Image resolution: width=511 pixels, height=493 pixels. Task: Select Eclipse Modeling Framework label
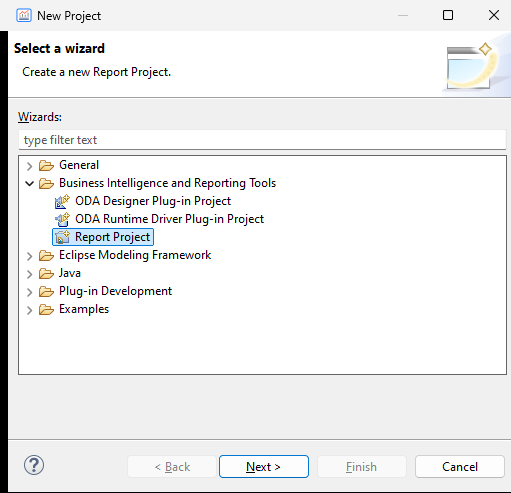[135, 255]
